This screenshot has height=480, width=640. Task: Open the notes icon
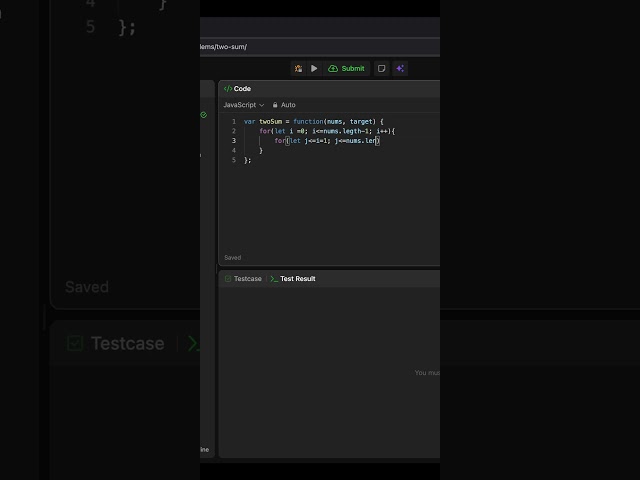tap(381, 69)
